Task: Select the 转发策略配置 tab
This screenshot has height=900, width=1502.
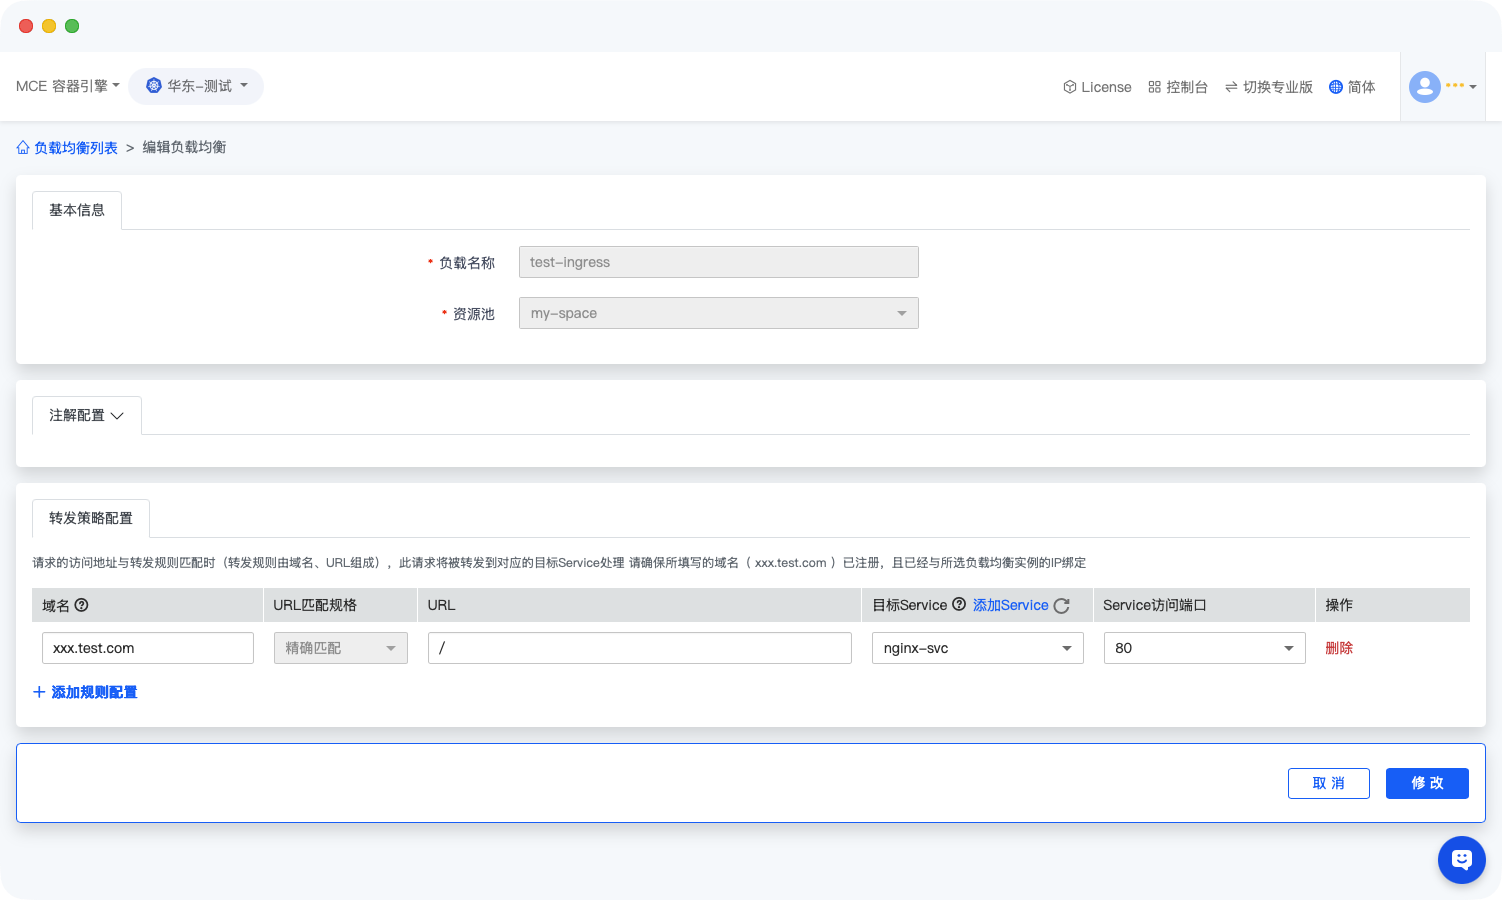Action: coord(91,518)
